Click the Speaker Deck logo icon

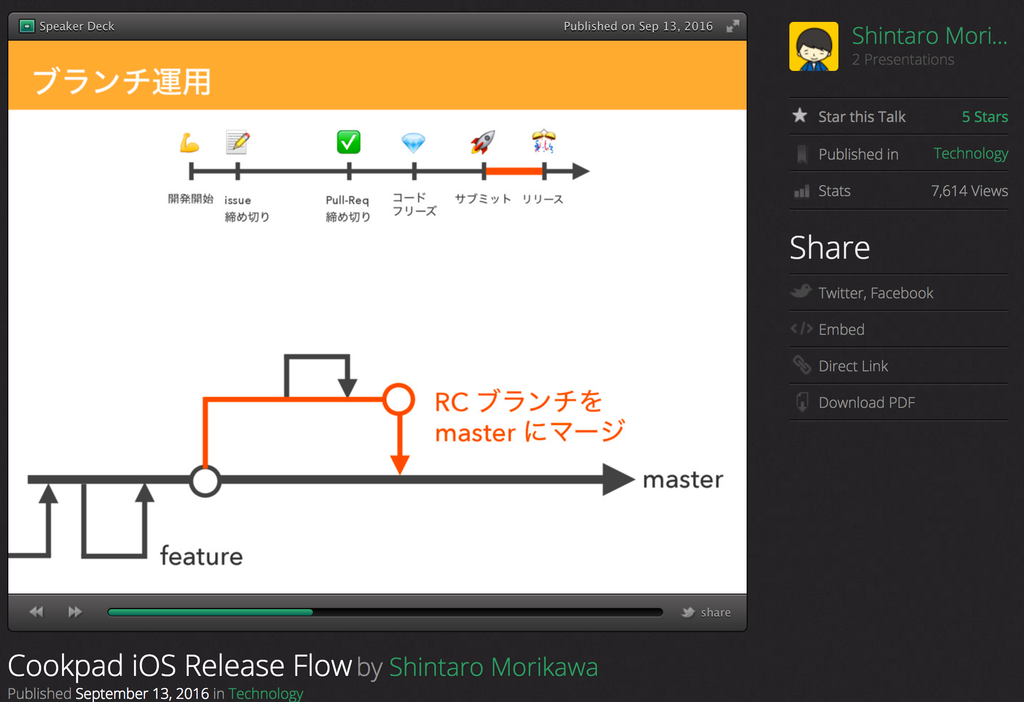27,26
